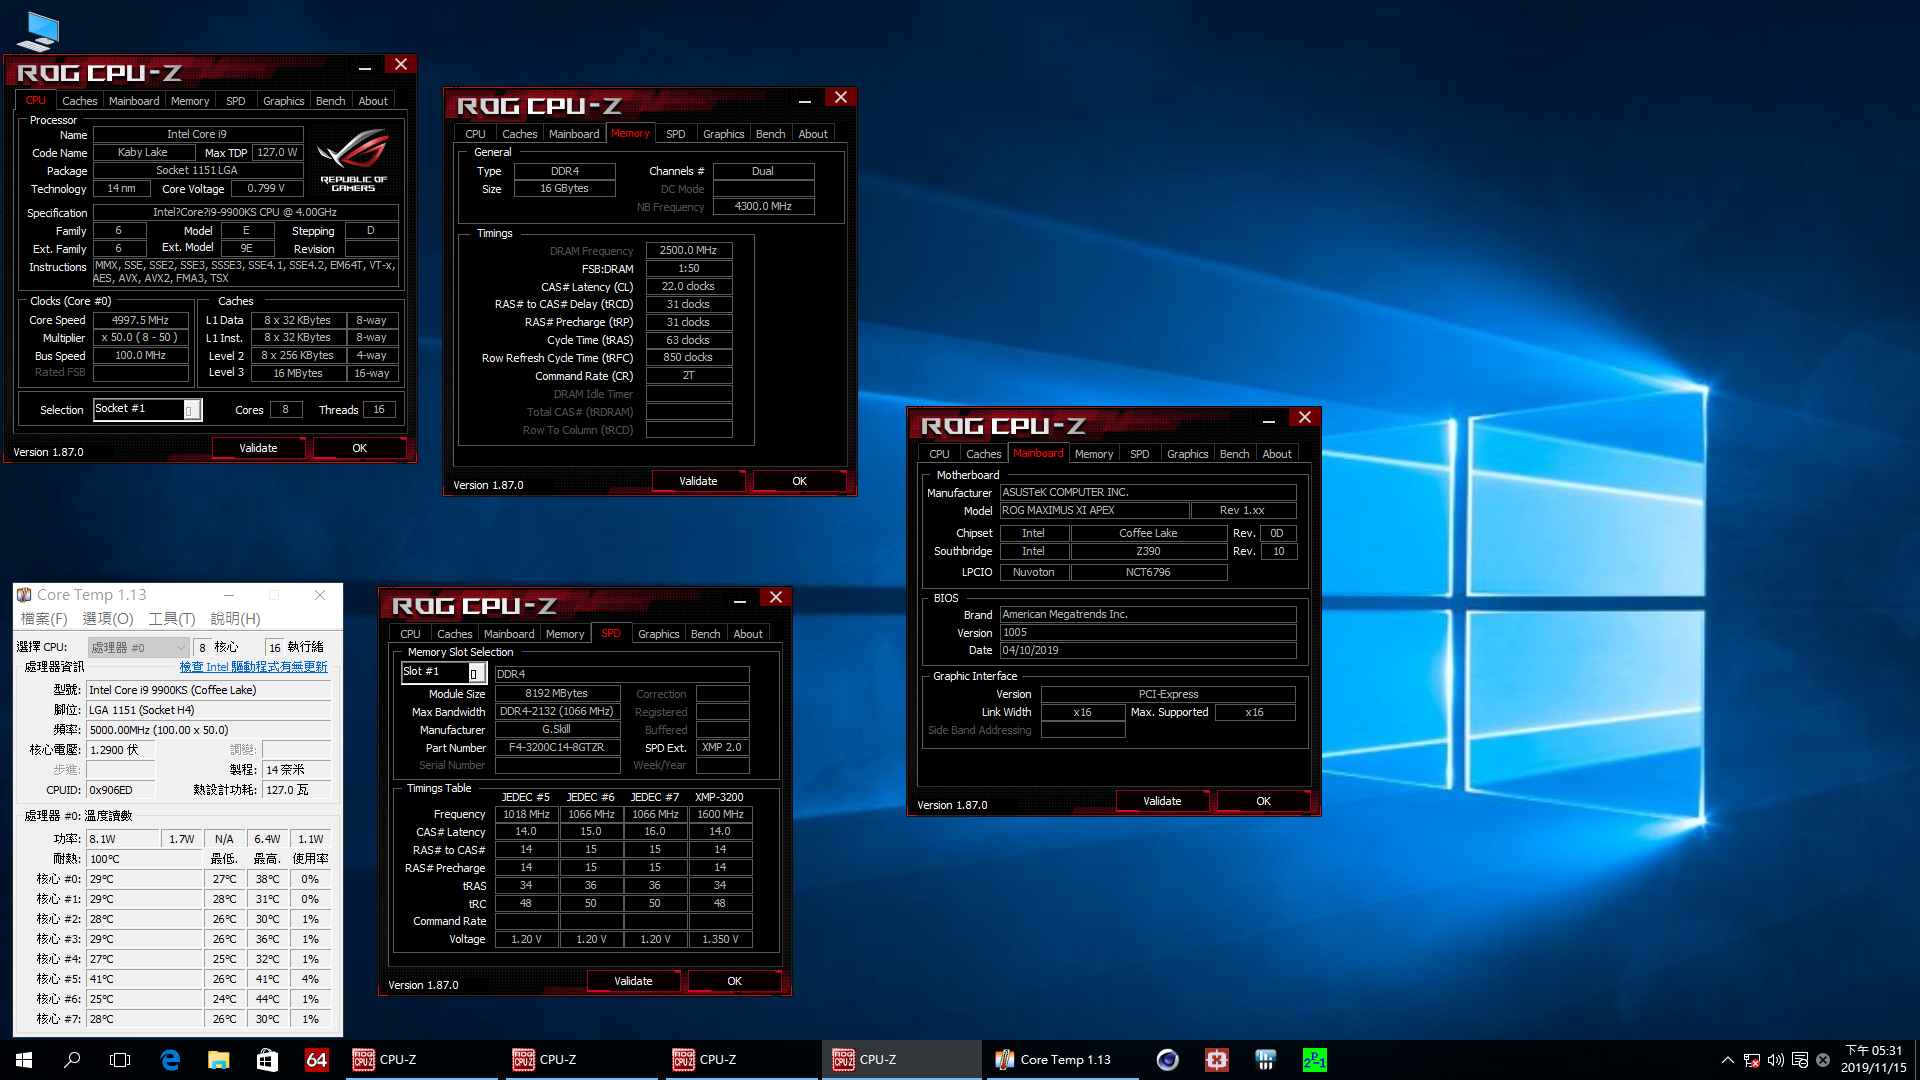Open the Memory tab in the SPD window

565,634
